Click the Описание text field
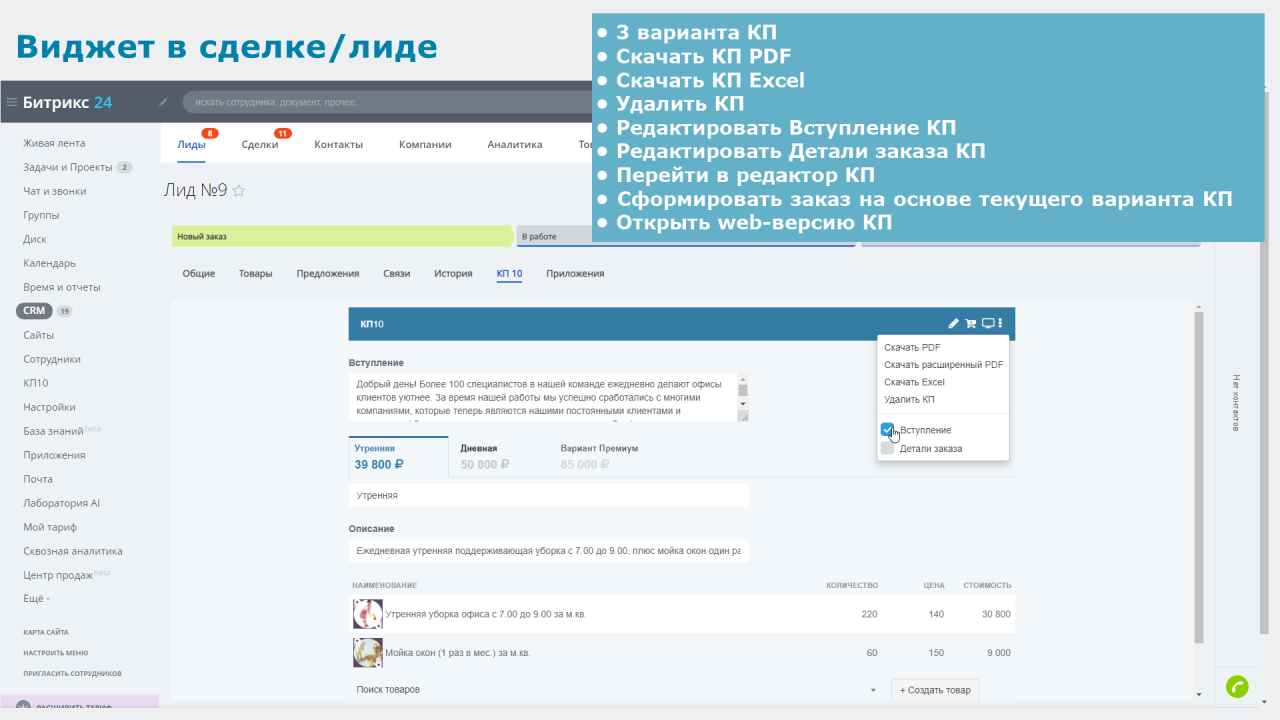The image size is (1280, 720). tap(548, 551)
